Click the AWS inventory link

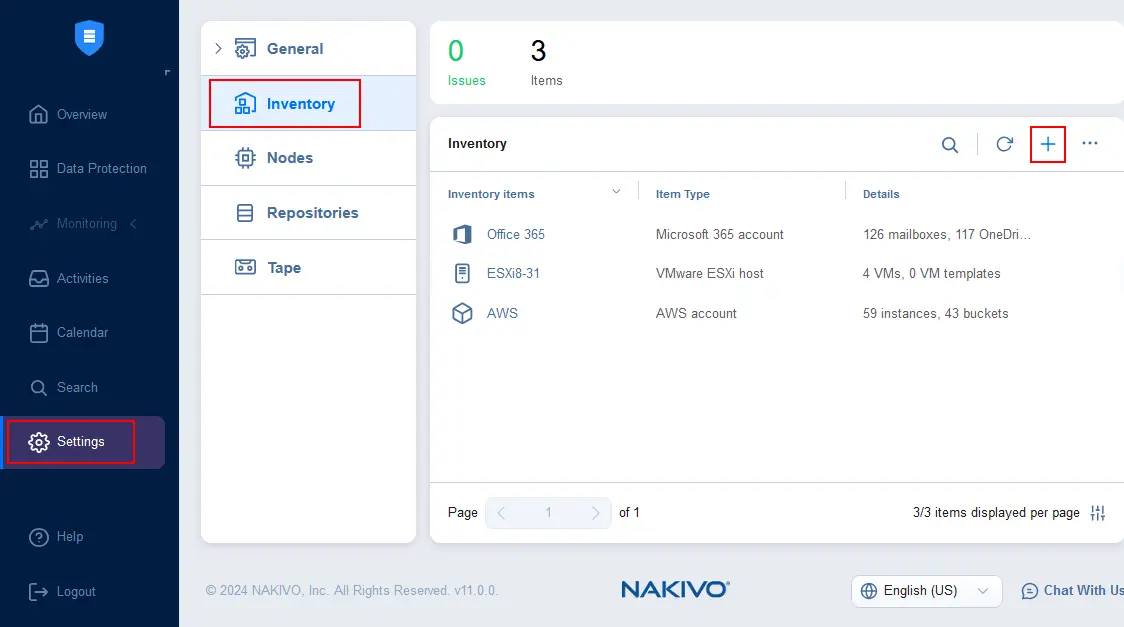[502, 314]
